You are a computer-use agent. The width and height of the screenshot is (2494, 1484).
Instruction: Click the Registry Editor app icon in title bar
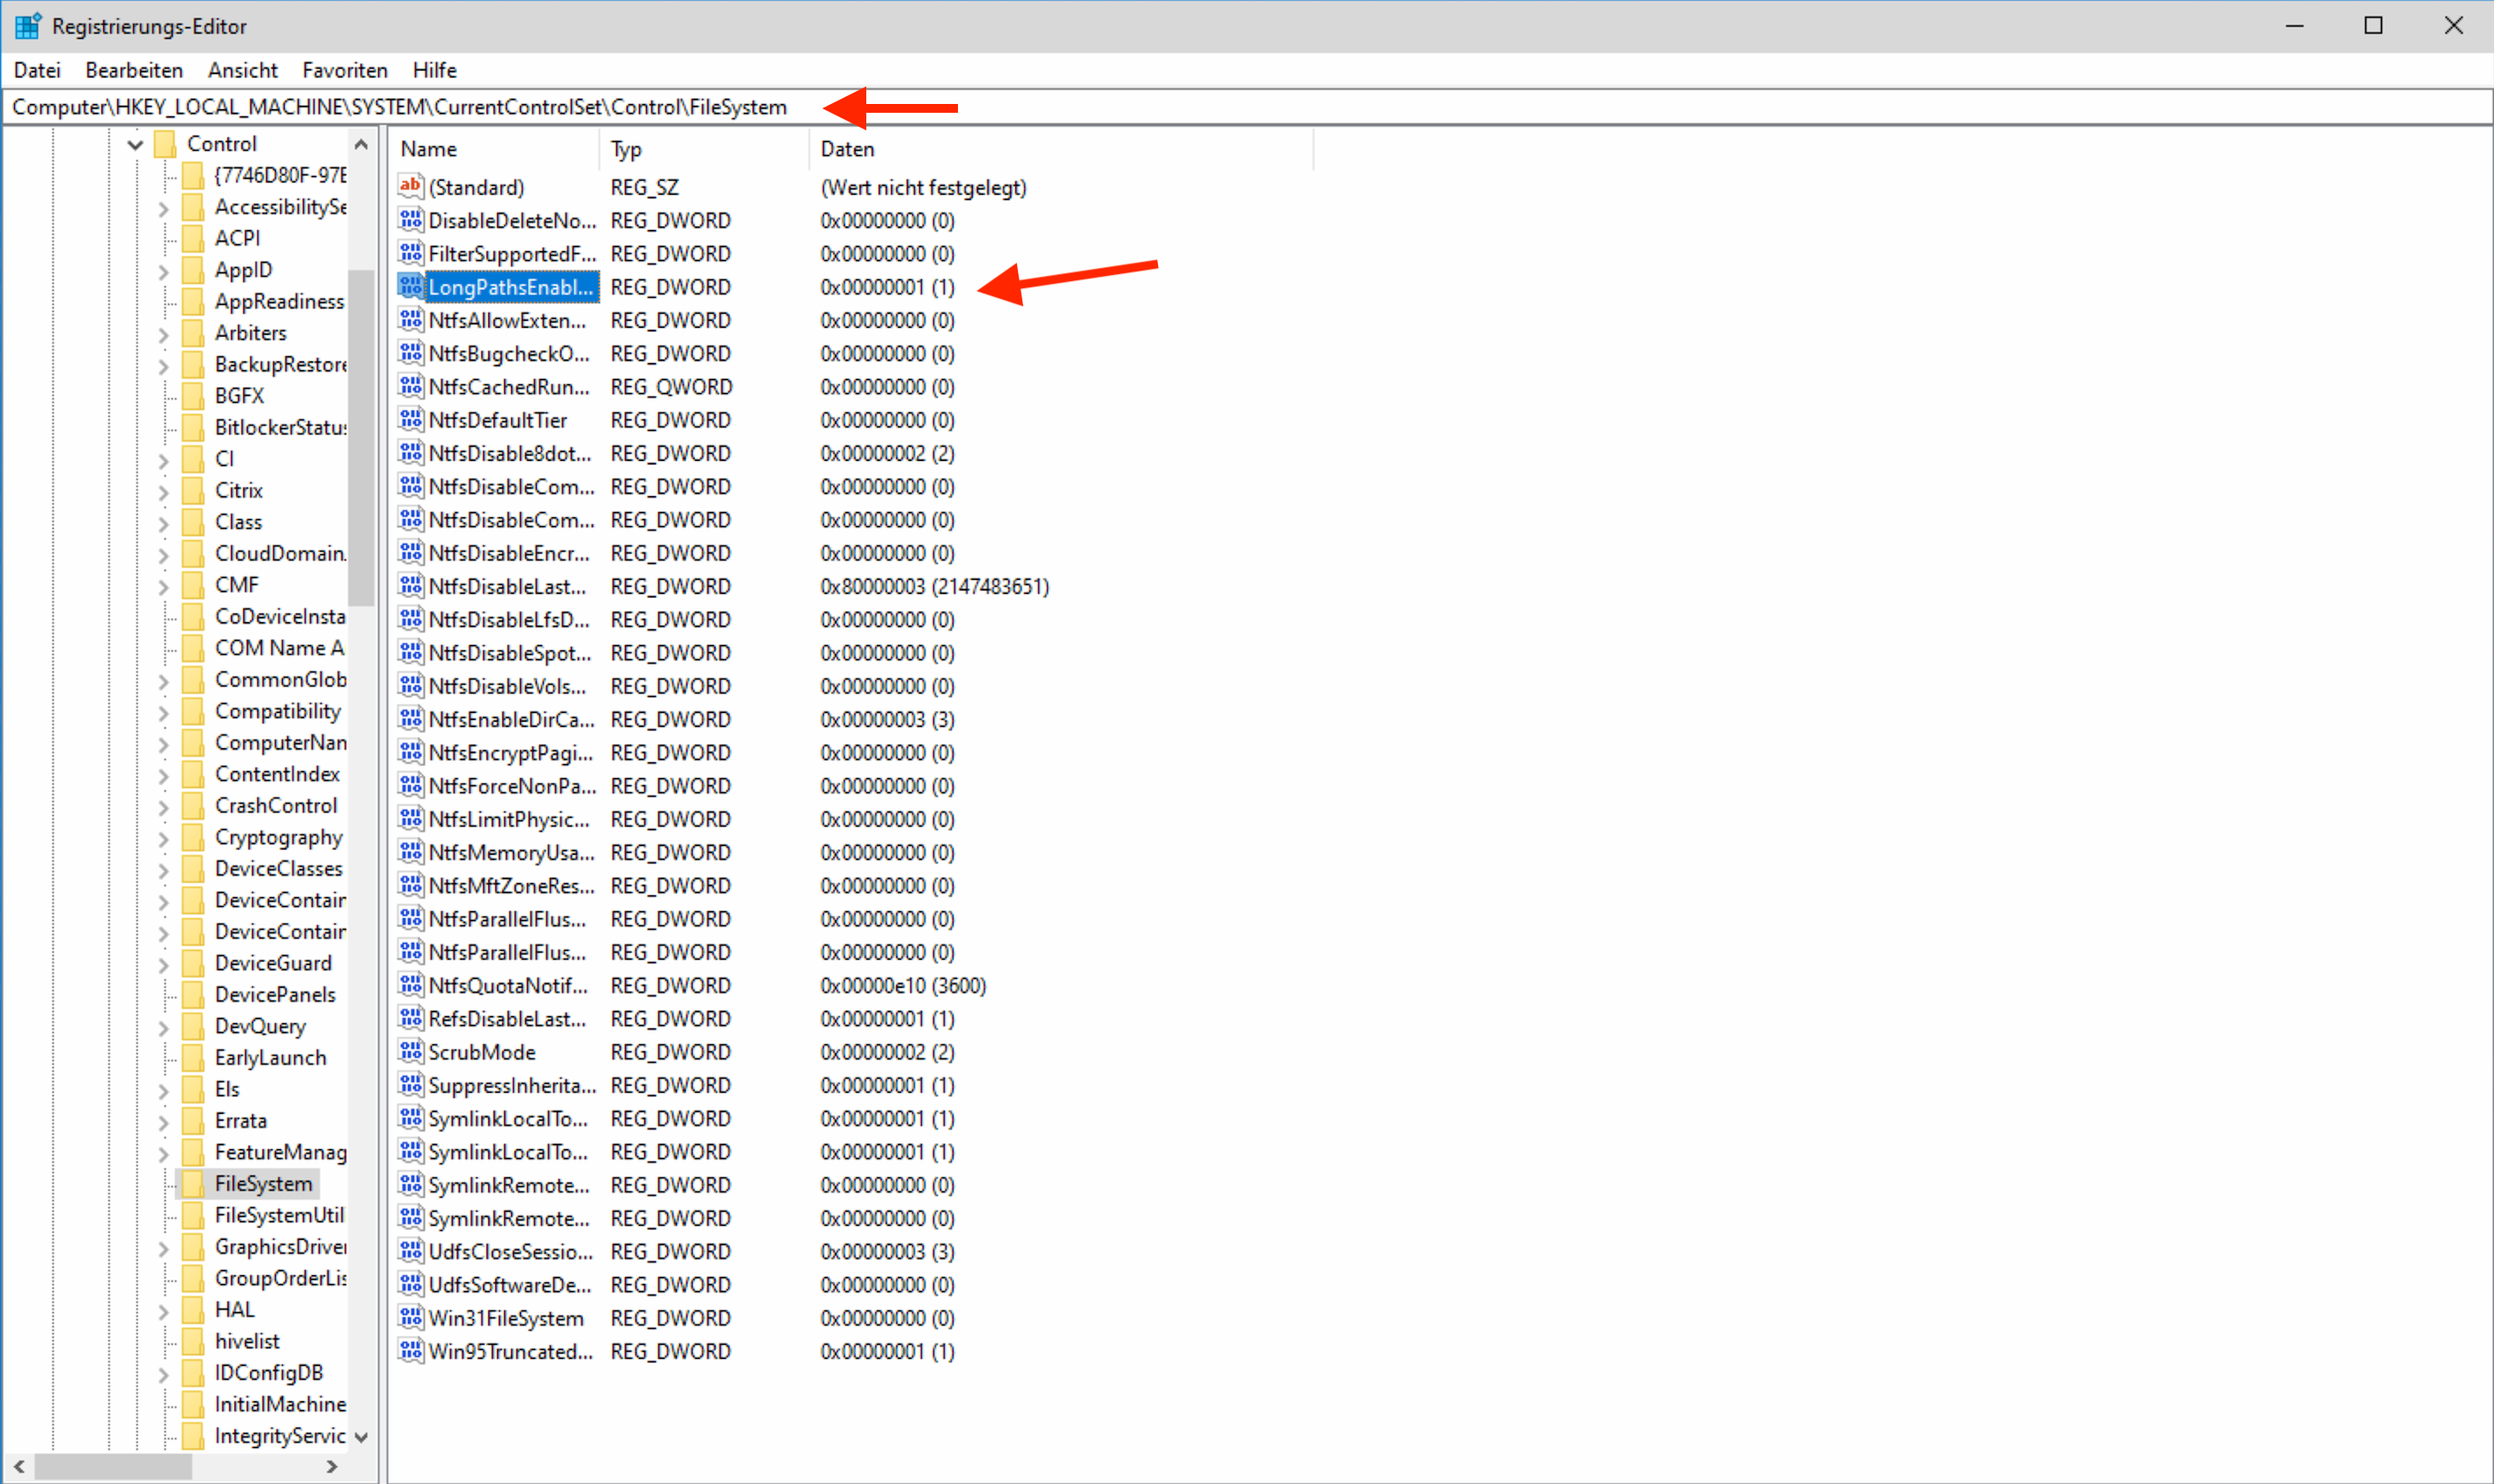point(27,26)
